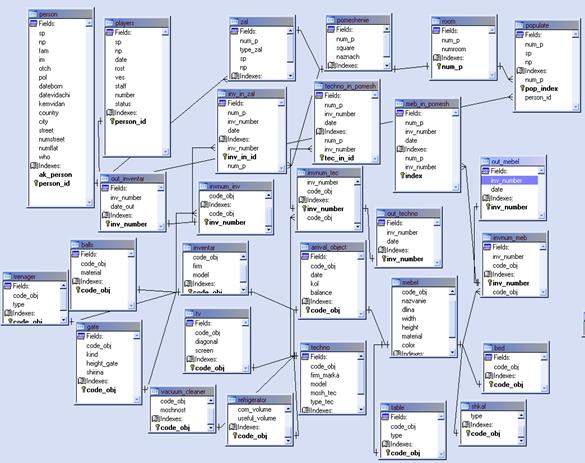The height and width of the screenshot is (463, 585).
Task: Select the highlighted inv_number field in out_mebel
Action: click(509, 181)
